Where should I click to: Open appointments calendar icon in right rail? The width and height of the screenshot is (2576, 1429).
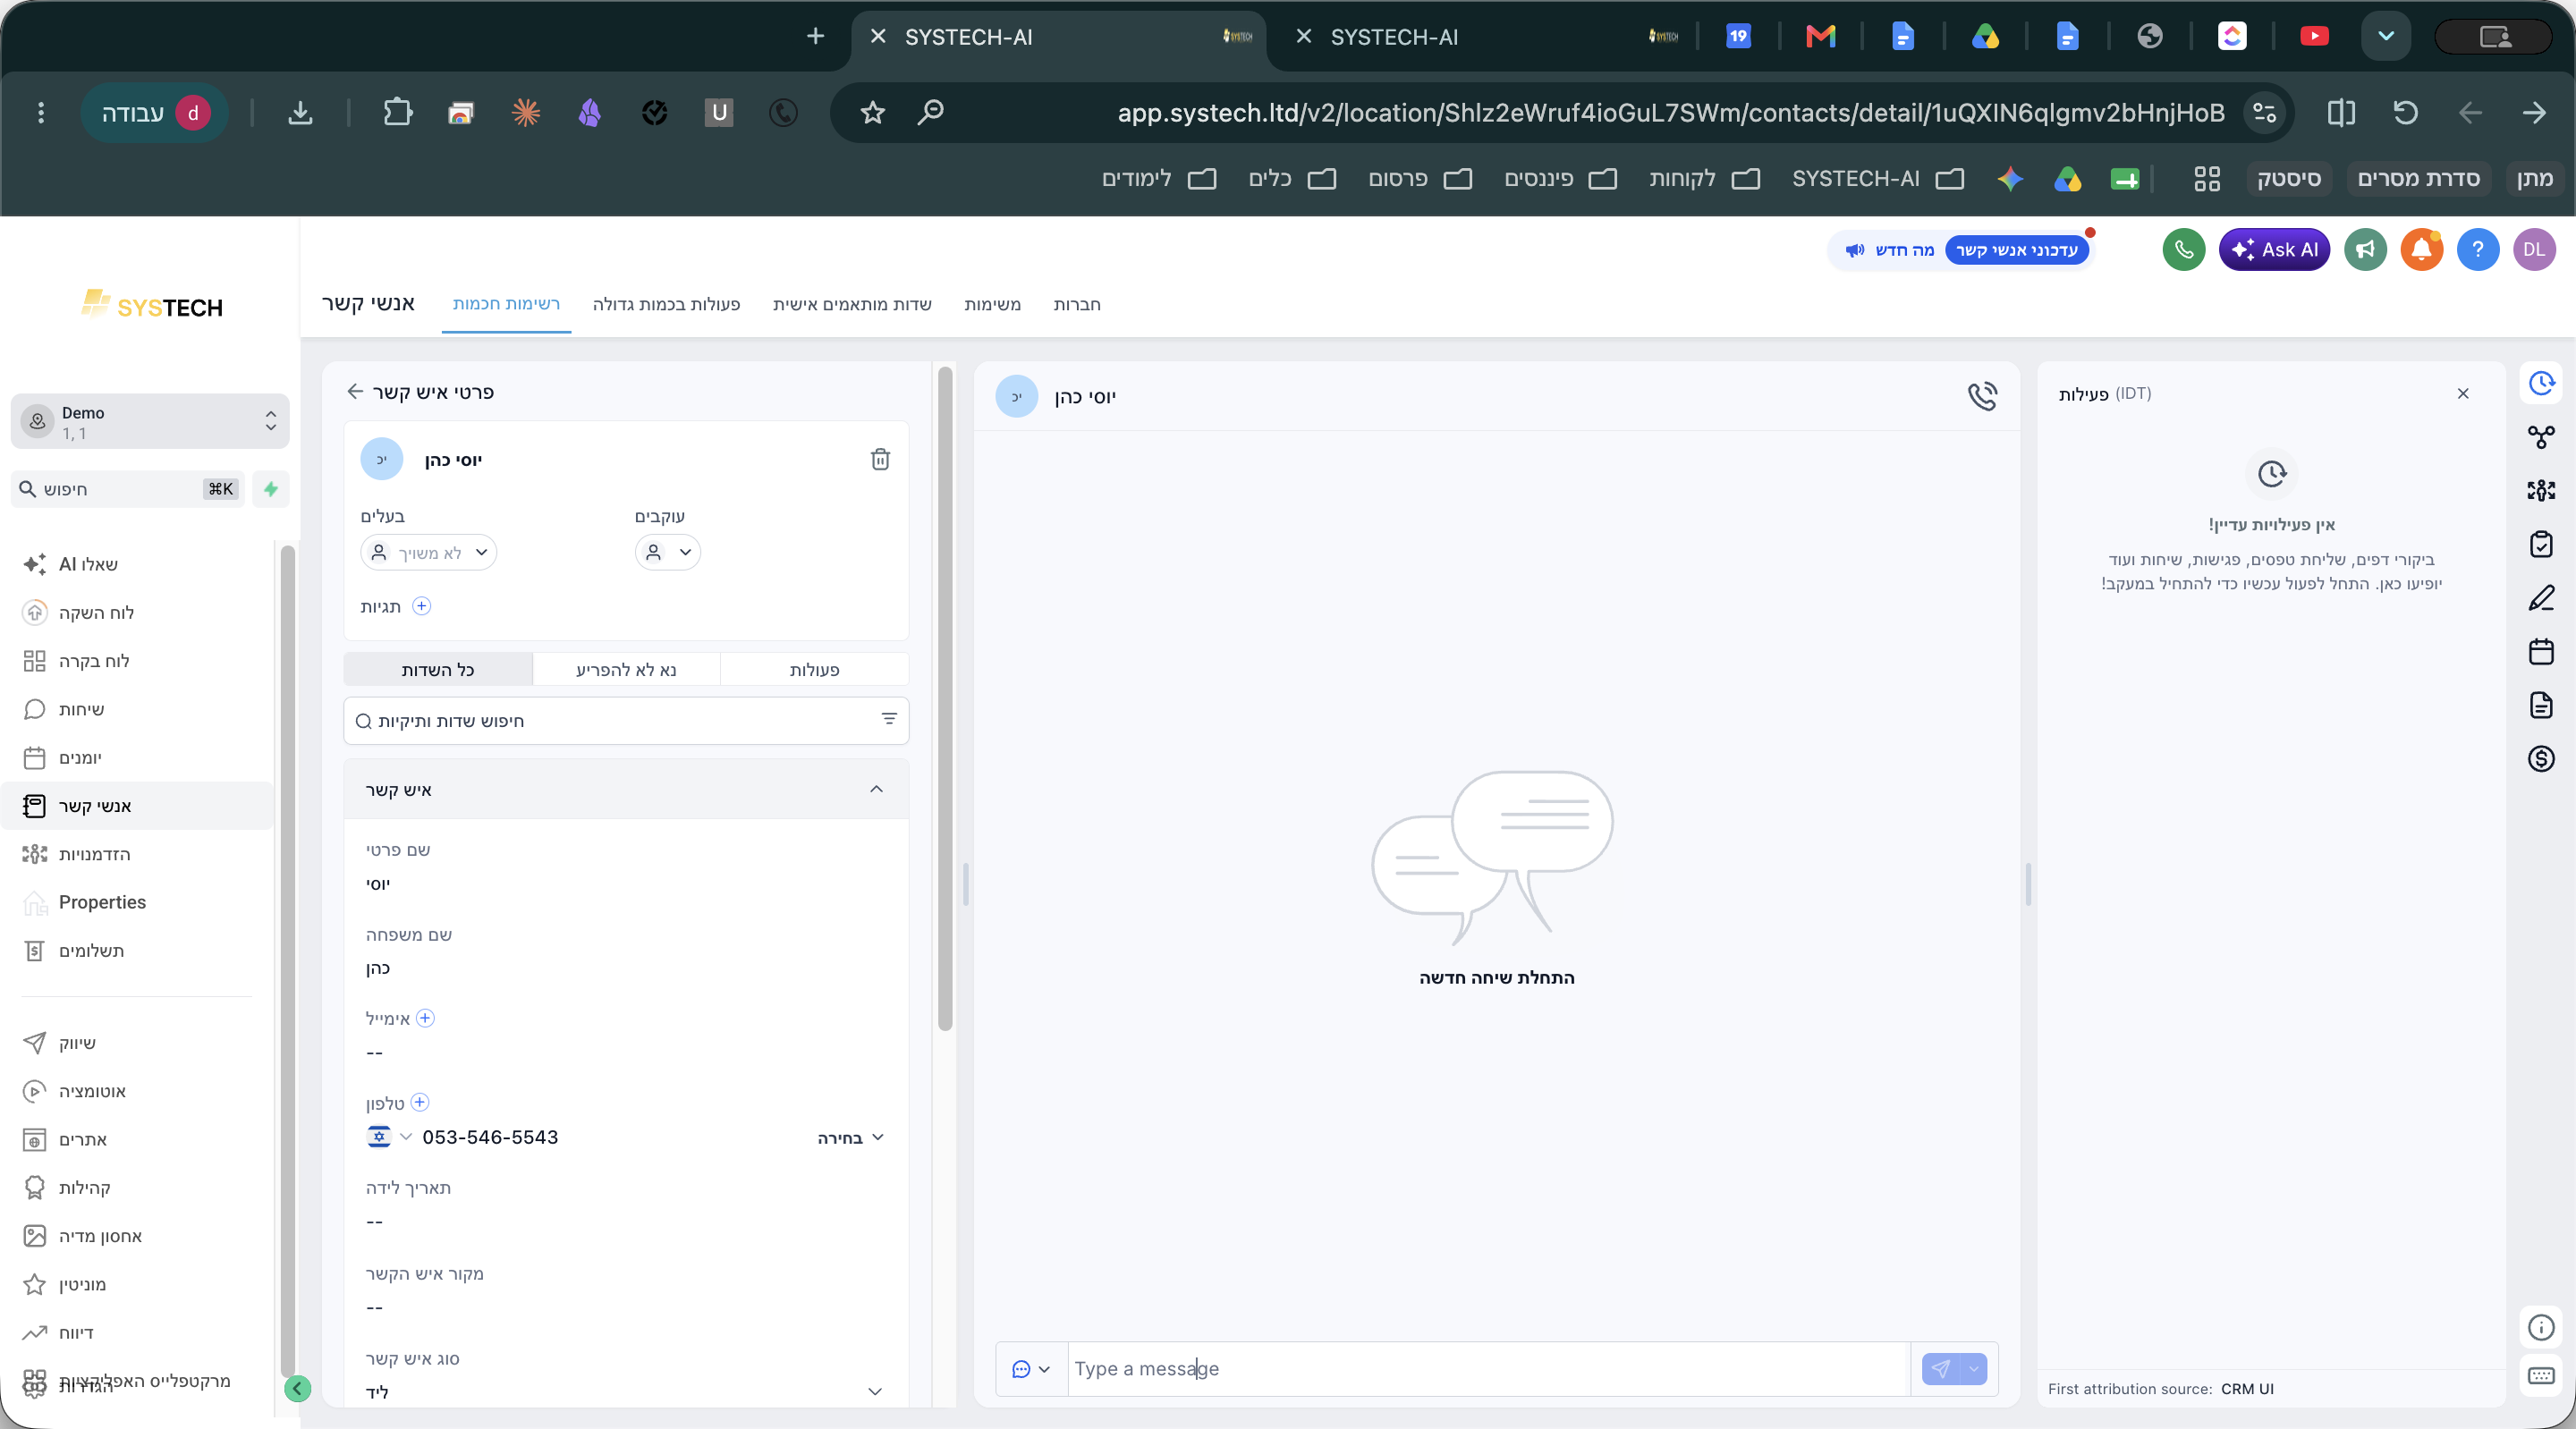coord(2541,651)
